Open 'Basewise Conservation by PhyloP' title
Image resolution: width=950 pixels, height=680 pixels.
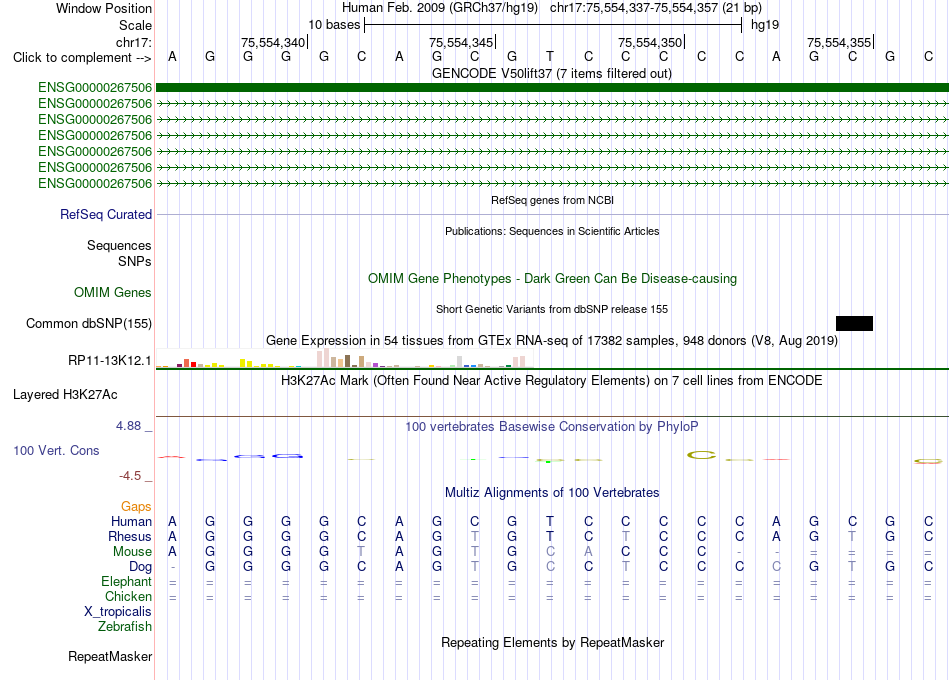pyautogui.click(x=552, y=427)
